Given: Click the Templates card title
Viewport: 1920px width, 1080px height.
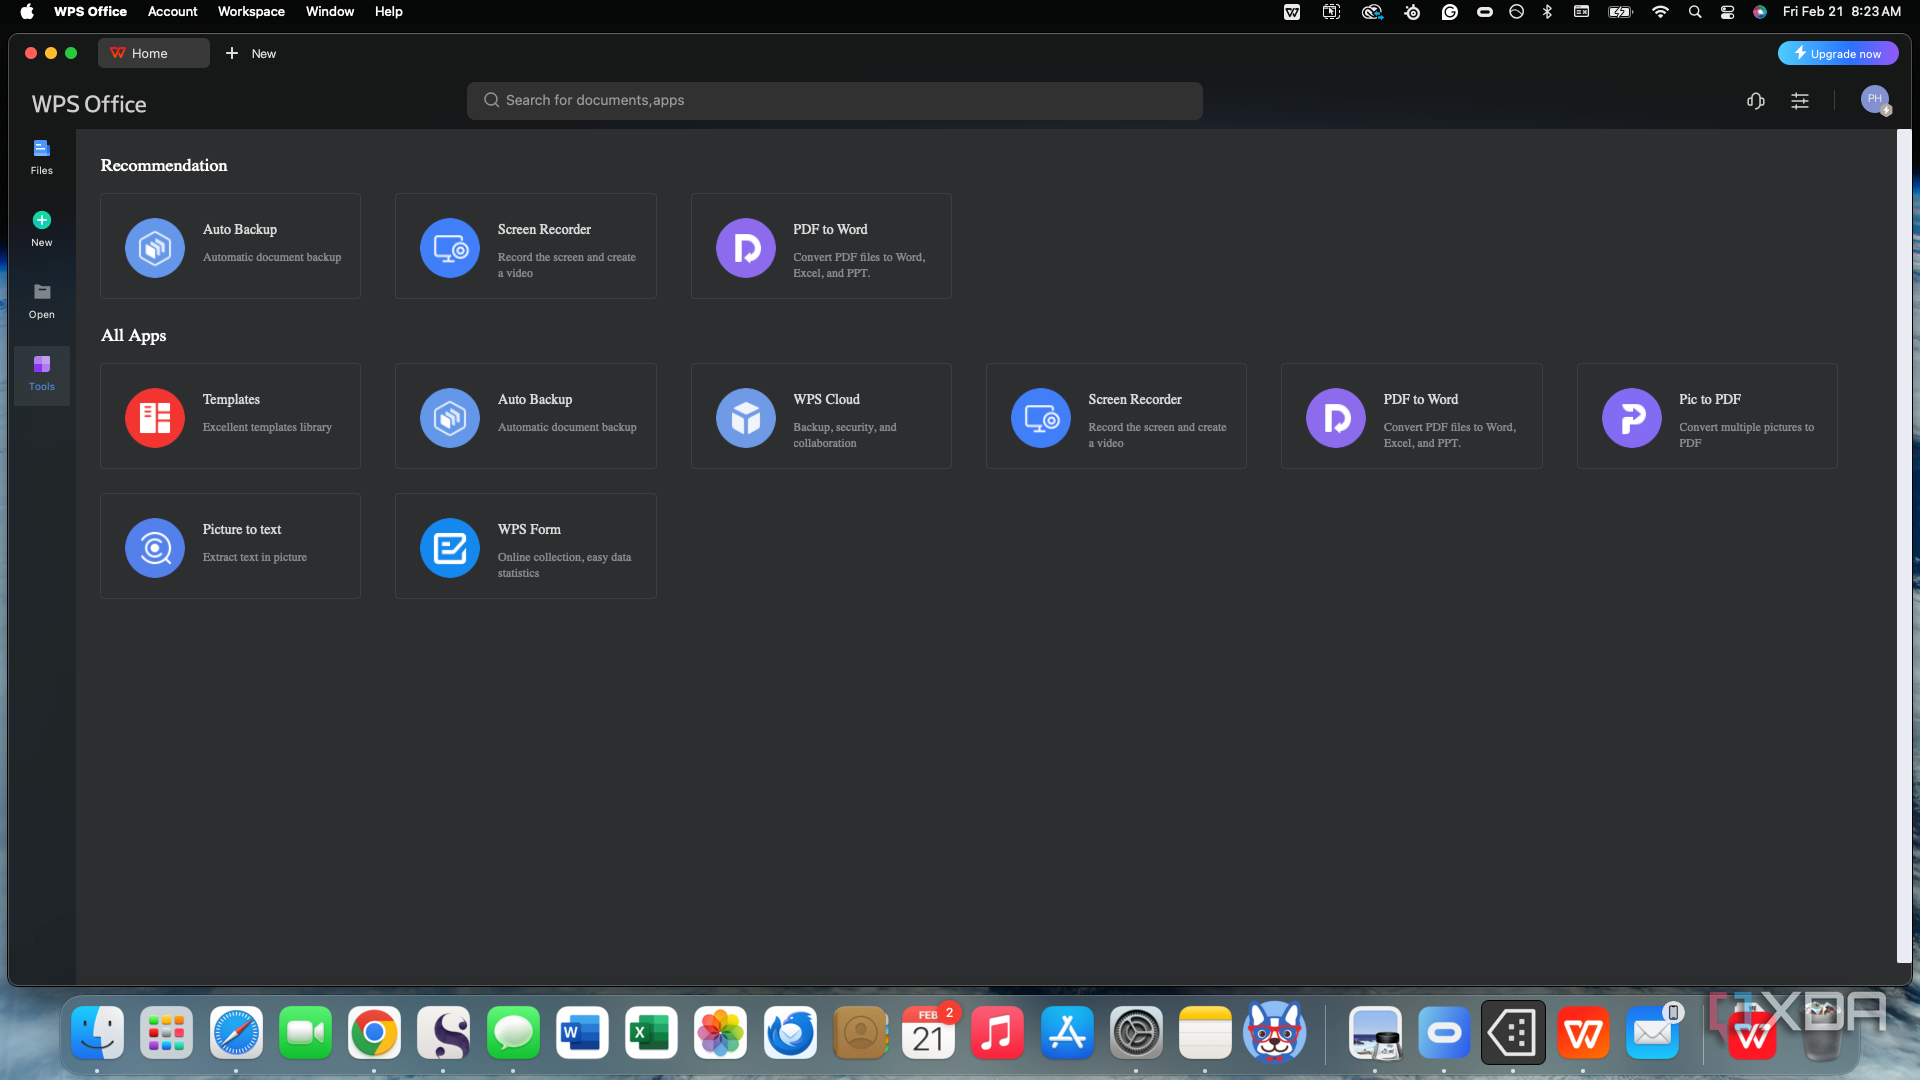Looking at the screenshot, I should tap(231, 400).
